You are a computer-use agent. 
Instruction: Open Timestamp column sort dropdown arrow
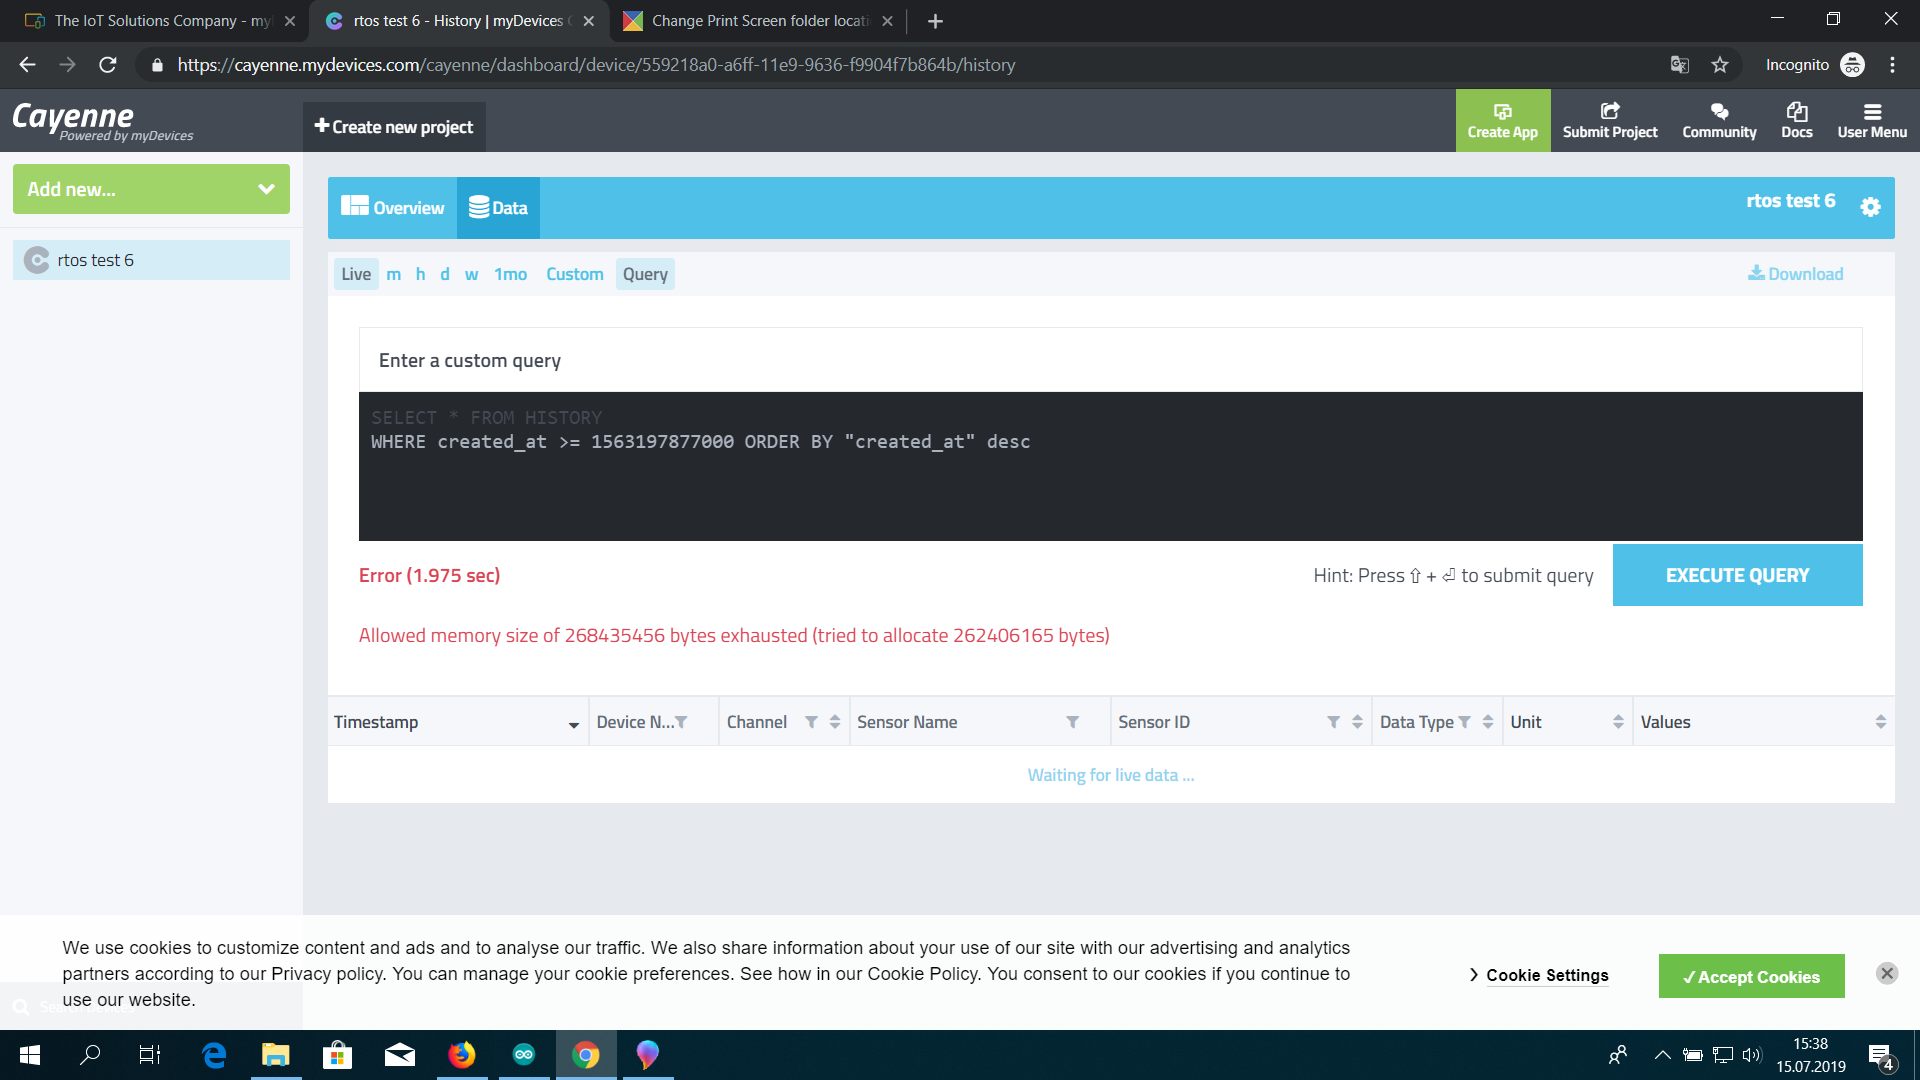(573, 724)
